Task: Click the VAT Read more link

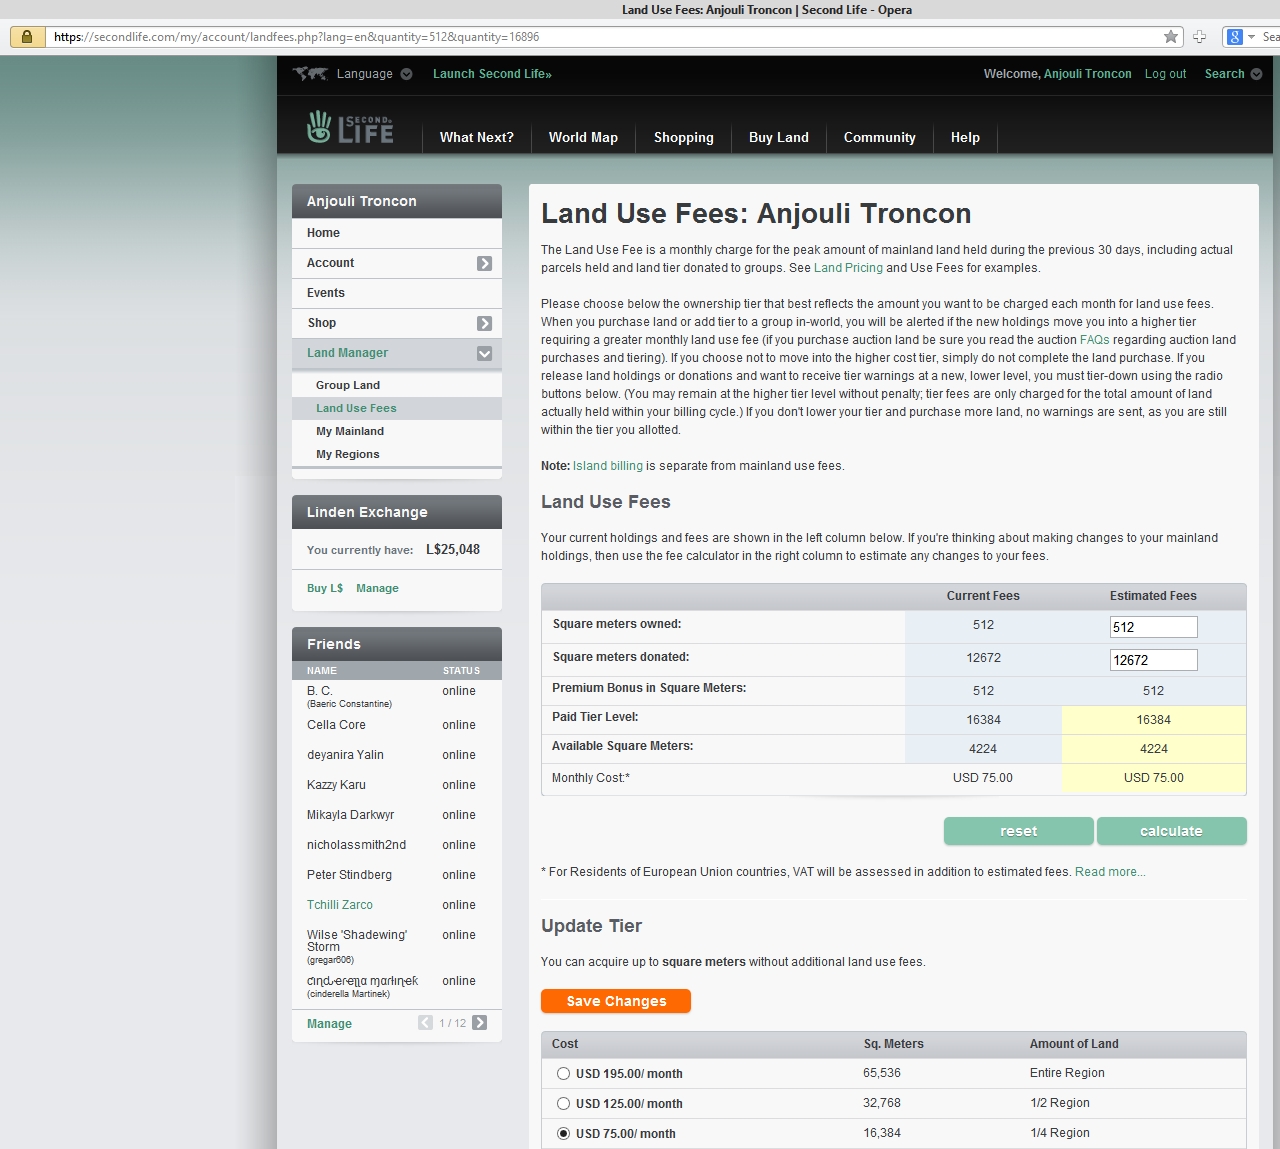Action: pyautogui.click(x=1110, y=872)
